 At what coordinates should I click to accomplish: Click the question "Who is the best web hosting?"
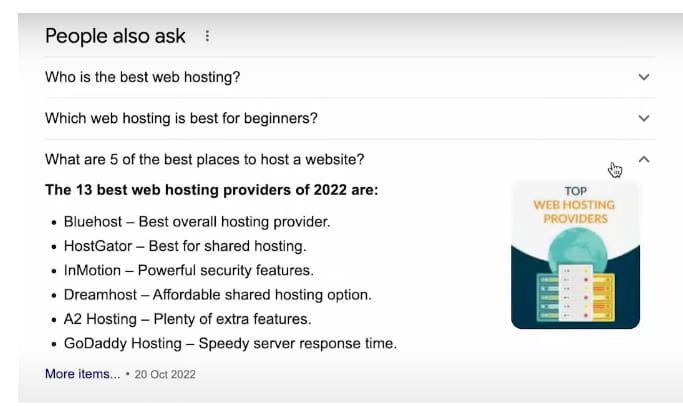(x=142, y=77)
